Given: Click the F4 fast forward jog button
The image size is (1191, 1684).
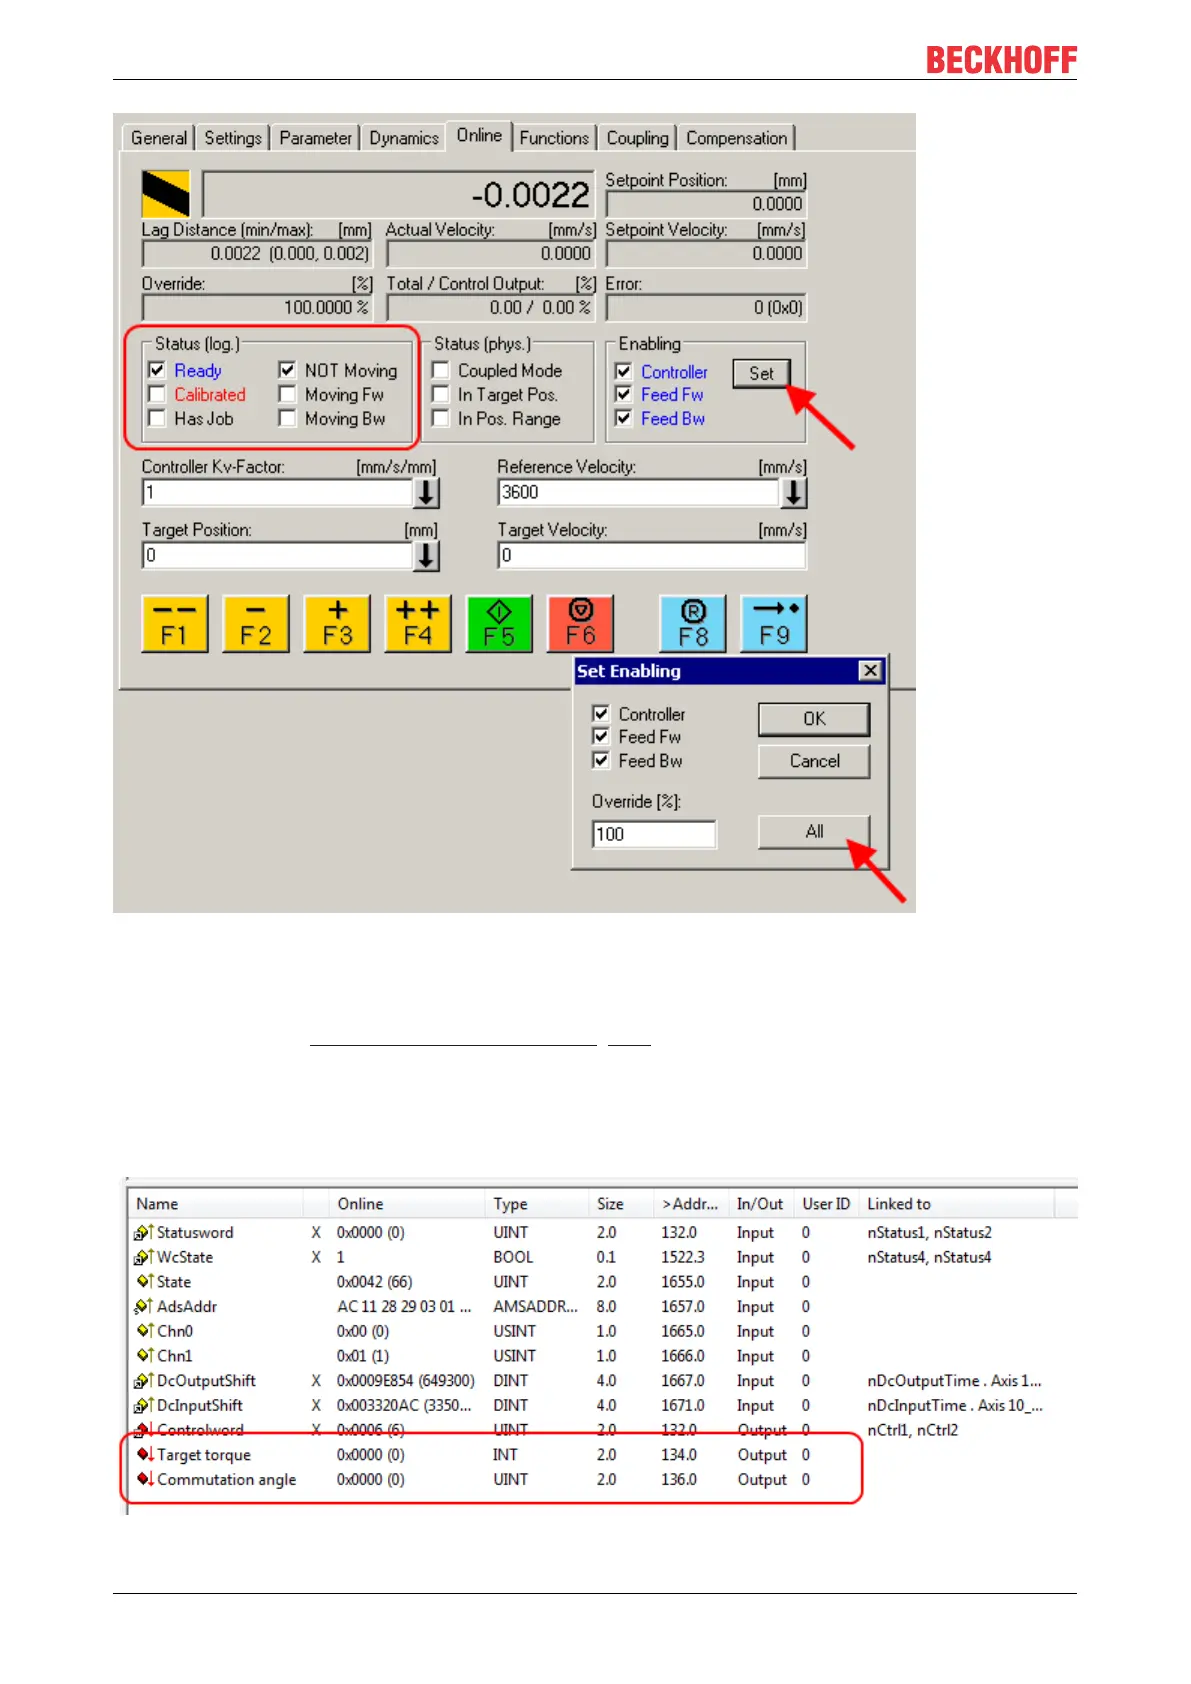Looking at the screenshot, I should [x=418, y=623].
